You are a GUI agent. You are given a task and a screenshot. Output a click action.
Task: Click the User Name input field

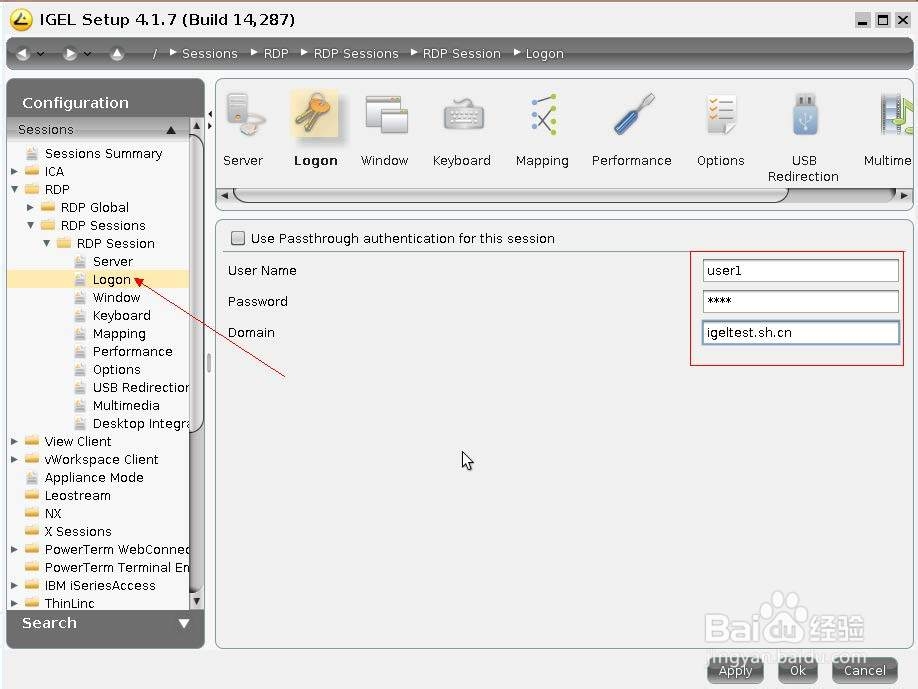pos(800,270)
